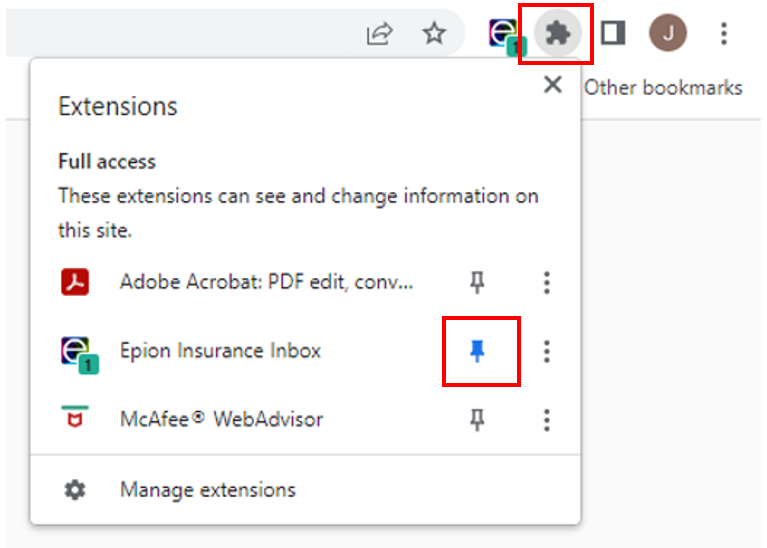Share this page using the share icon
This screenshot has width=767, height=548.
[379, 34]
